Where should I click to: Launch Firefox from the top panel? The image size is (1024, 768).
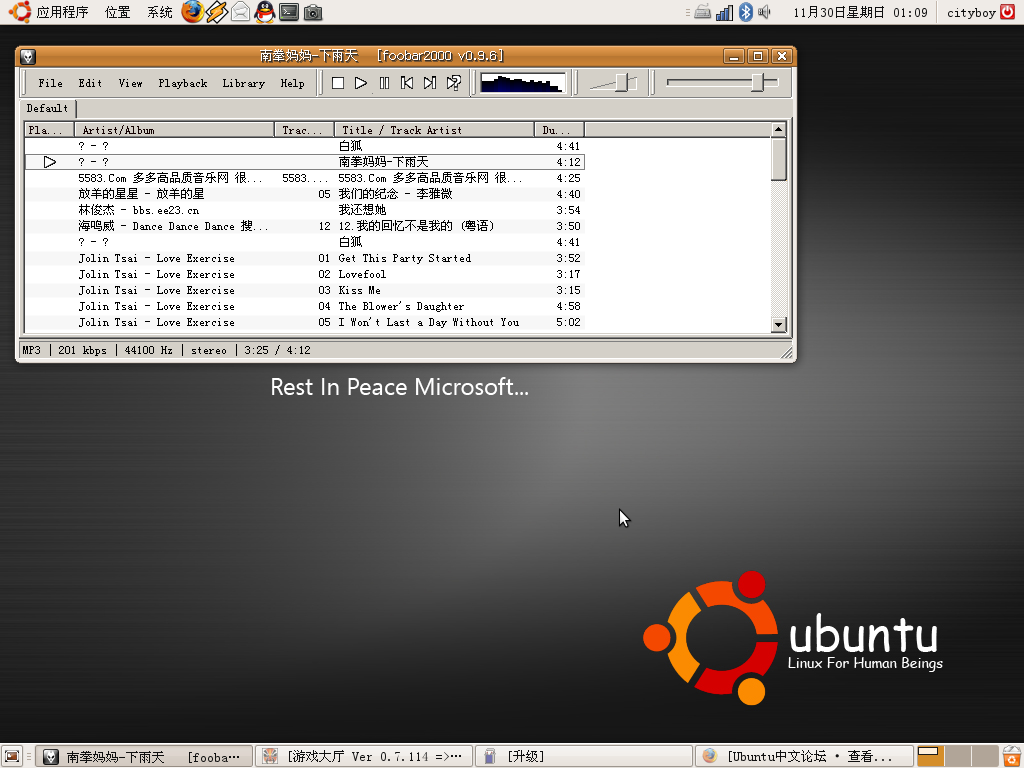(x=192, y=12)
